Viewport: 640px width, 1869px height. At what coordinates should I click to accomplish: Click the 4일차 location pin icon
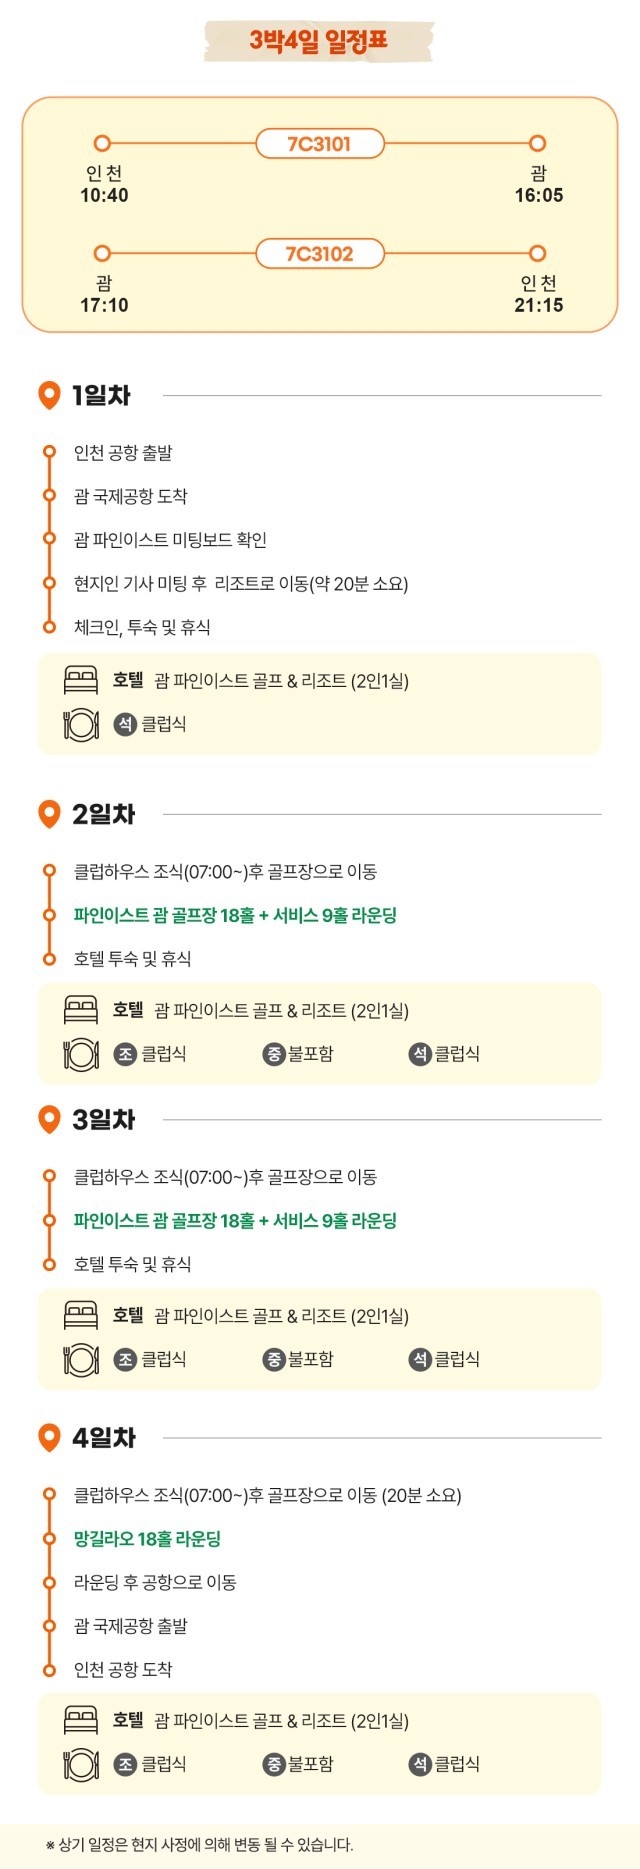point(49,1438)
